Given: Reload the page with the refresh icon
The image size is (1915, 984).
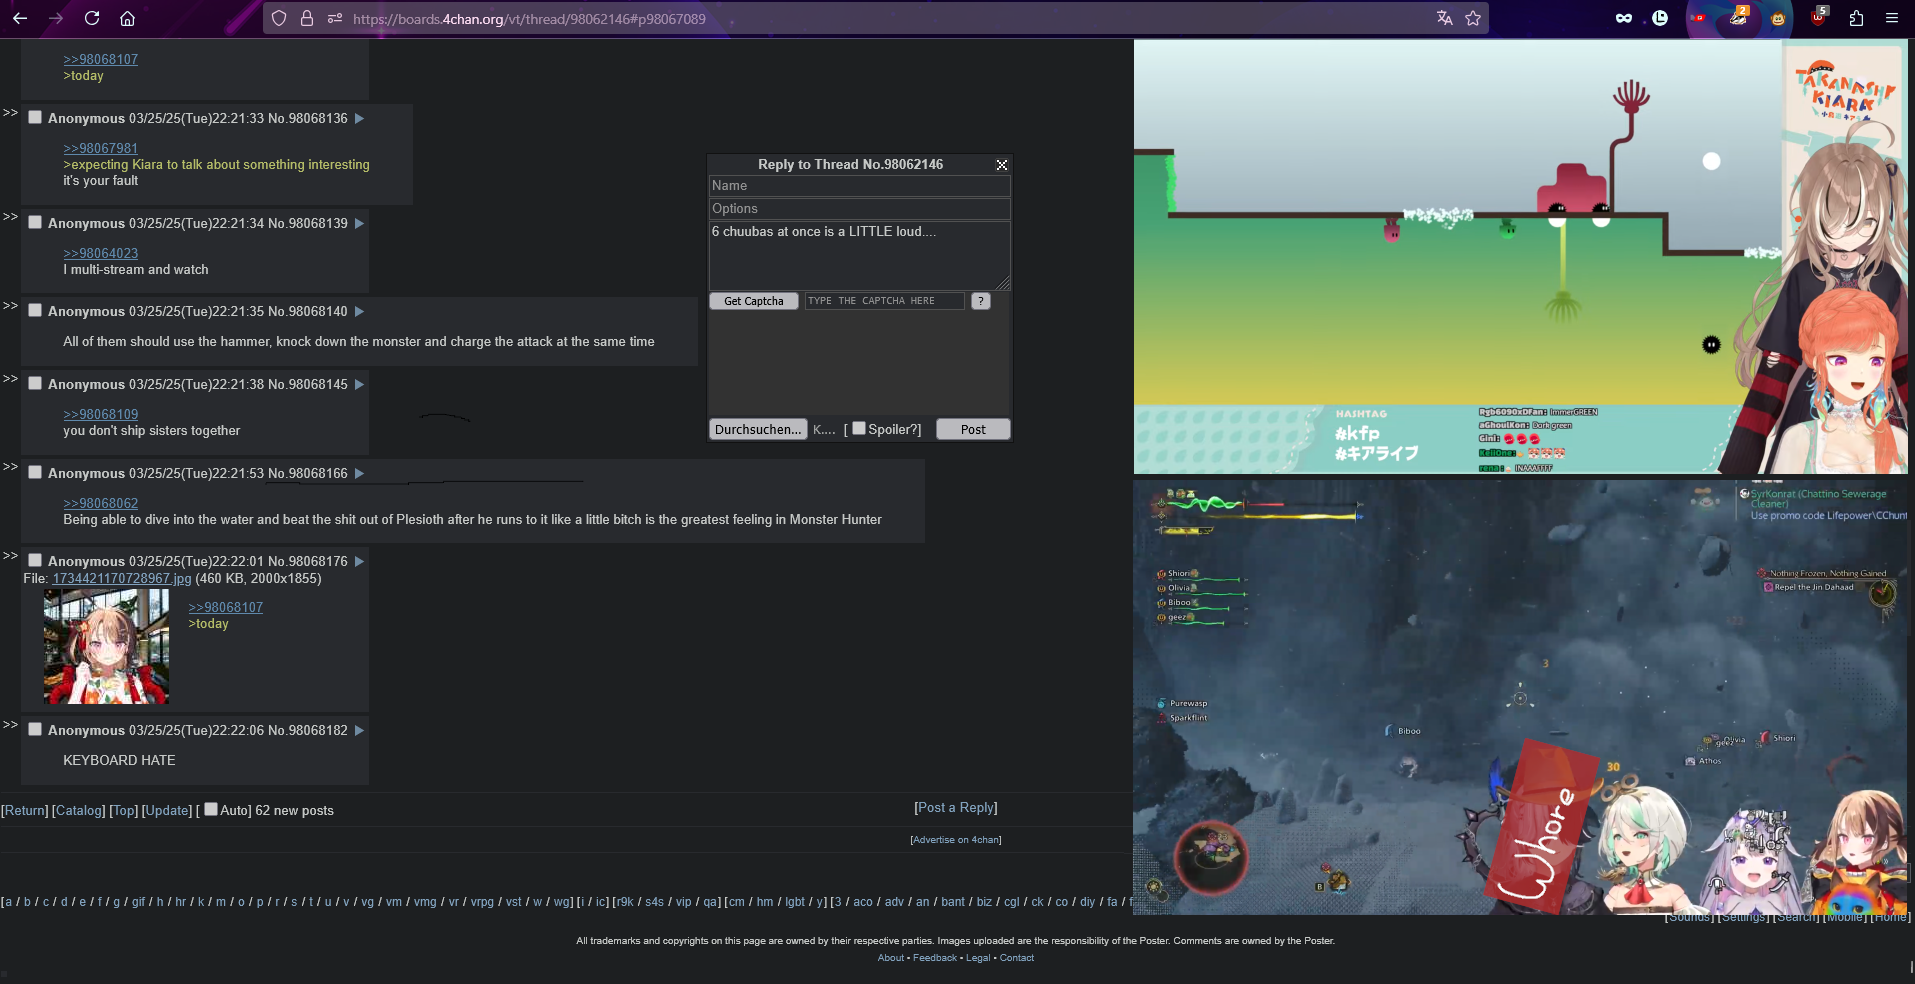Looking at the screenshot, I should click(x=92, y=18).
